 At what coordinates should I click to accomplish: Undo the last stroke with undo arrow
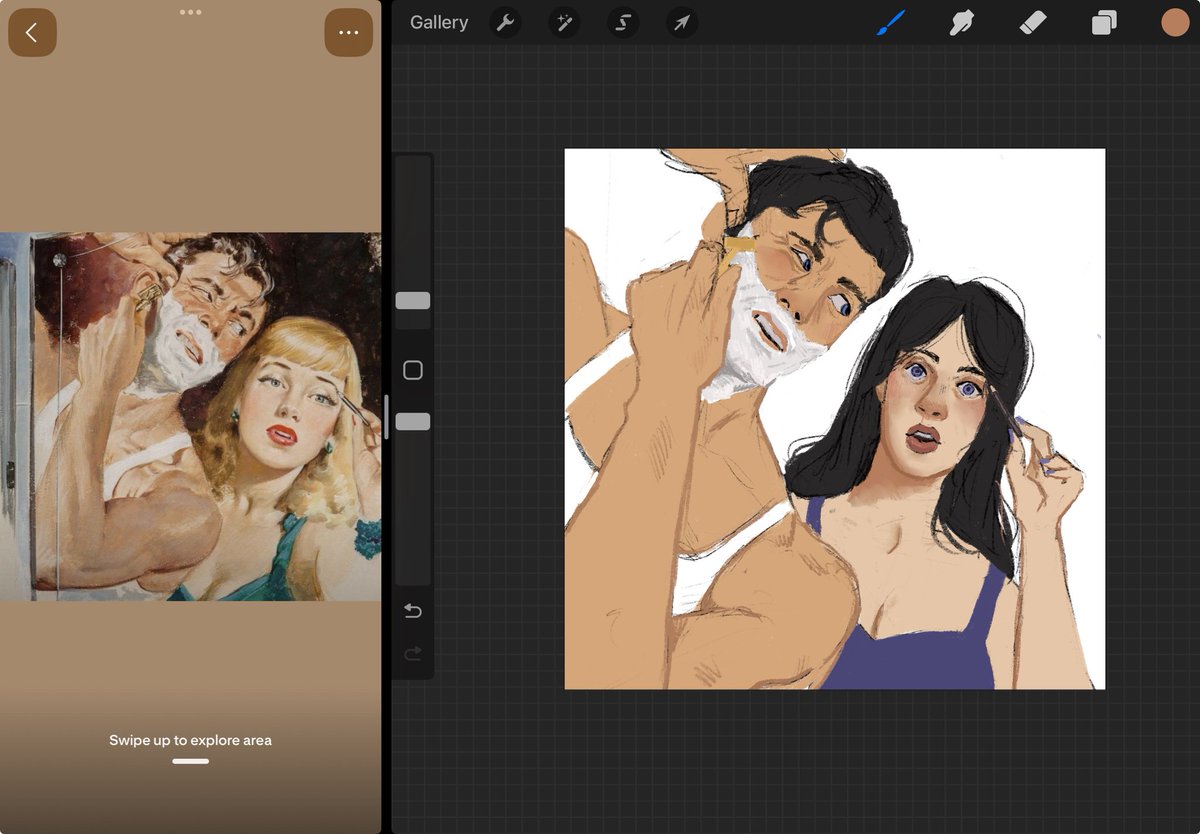click(x=413, y=611)
